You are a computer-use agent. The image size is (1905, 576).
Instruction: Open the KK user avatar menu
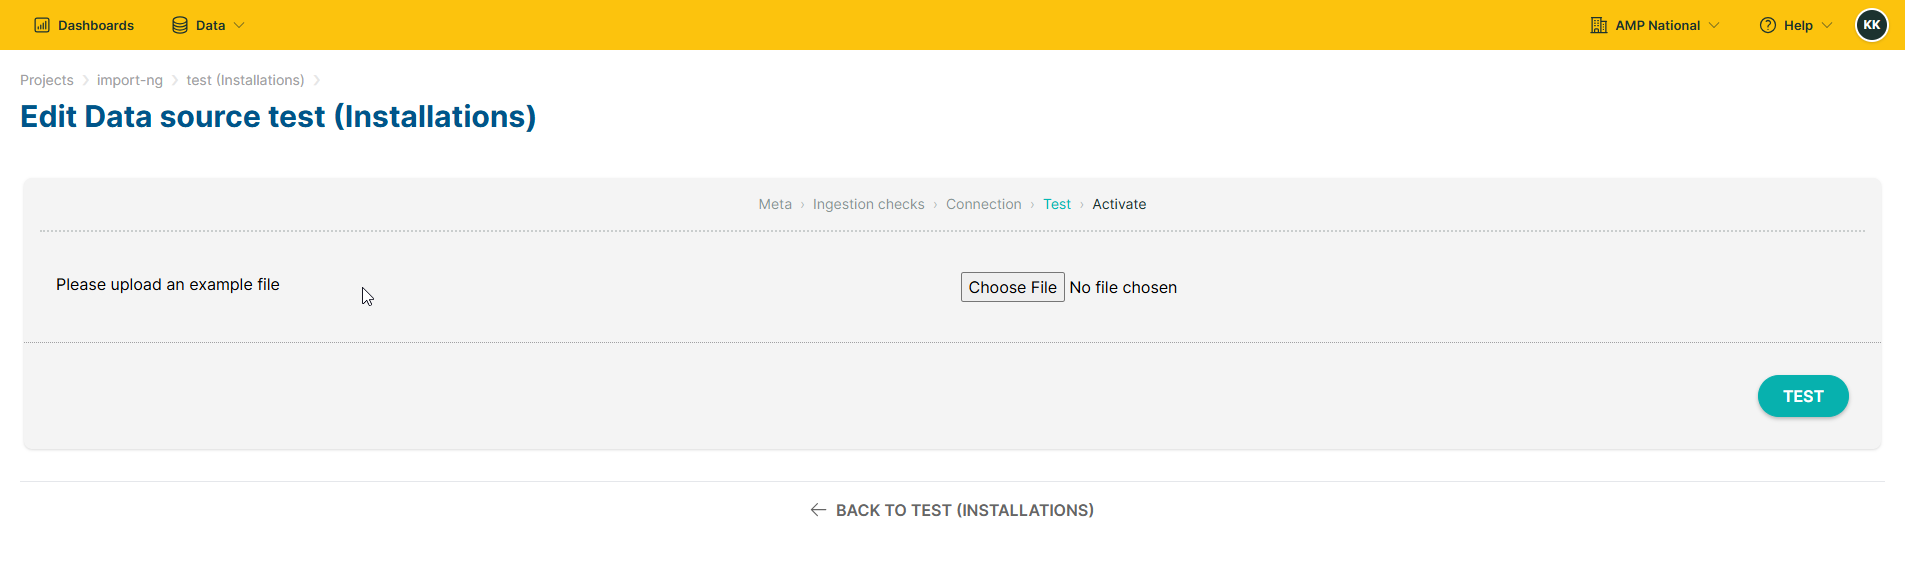click(1872, 25)
